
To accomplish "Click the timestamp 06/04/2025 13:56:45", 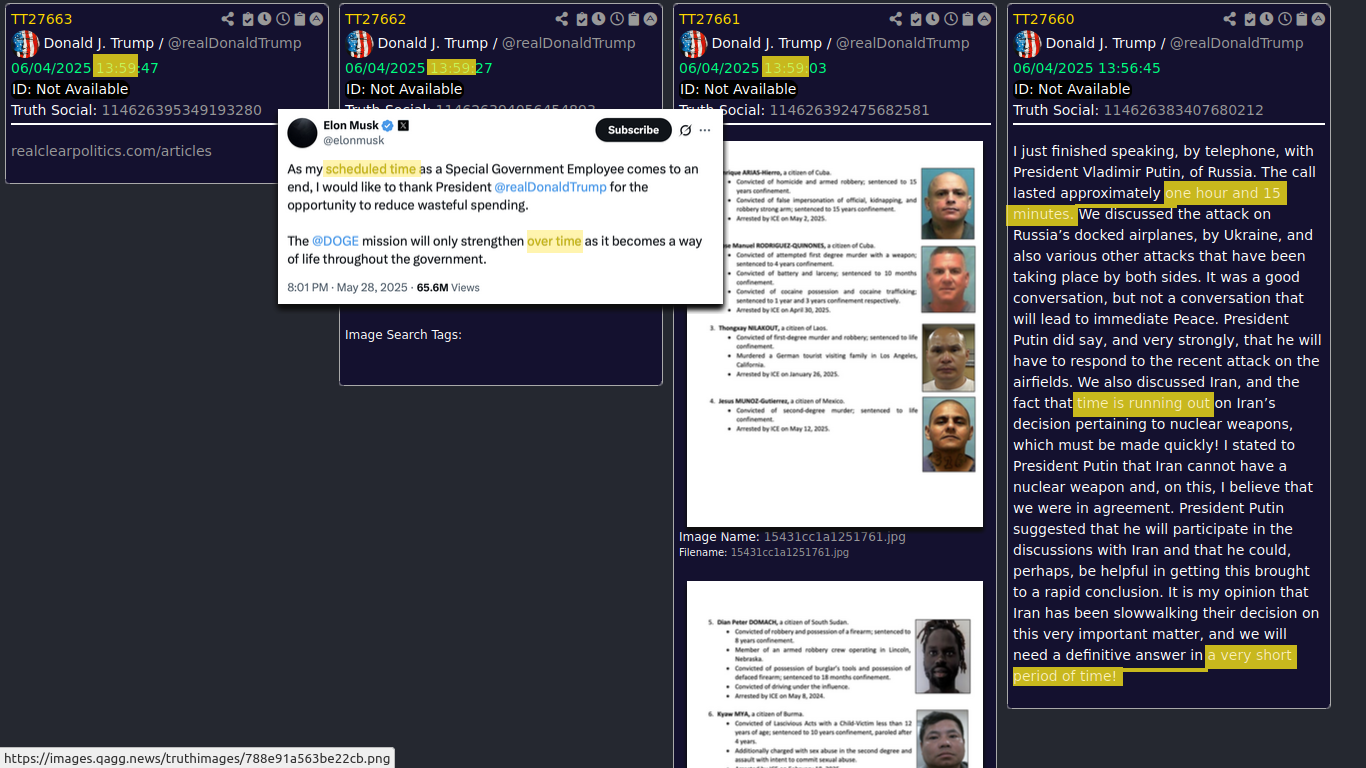I will click(1087, 68).
